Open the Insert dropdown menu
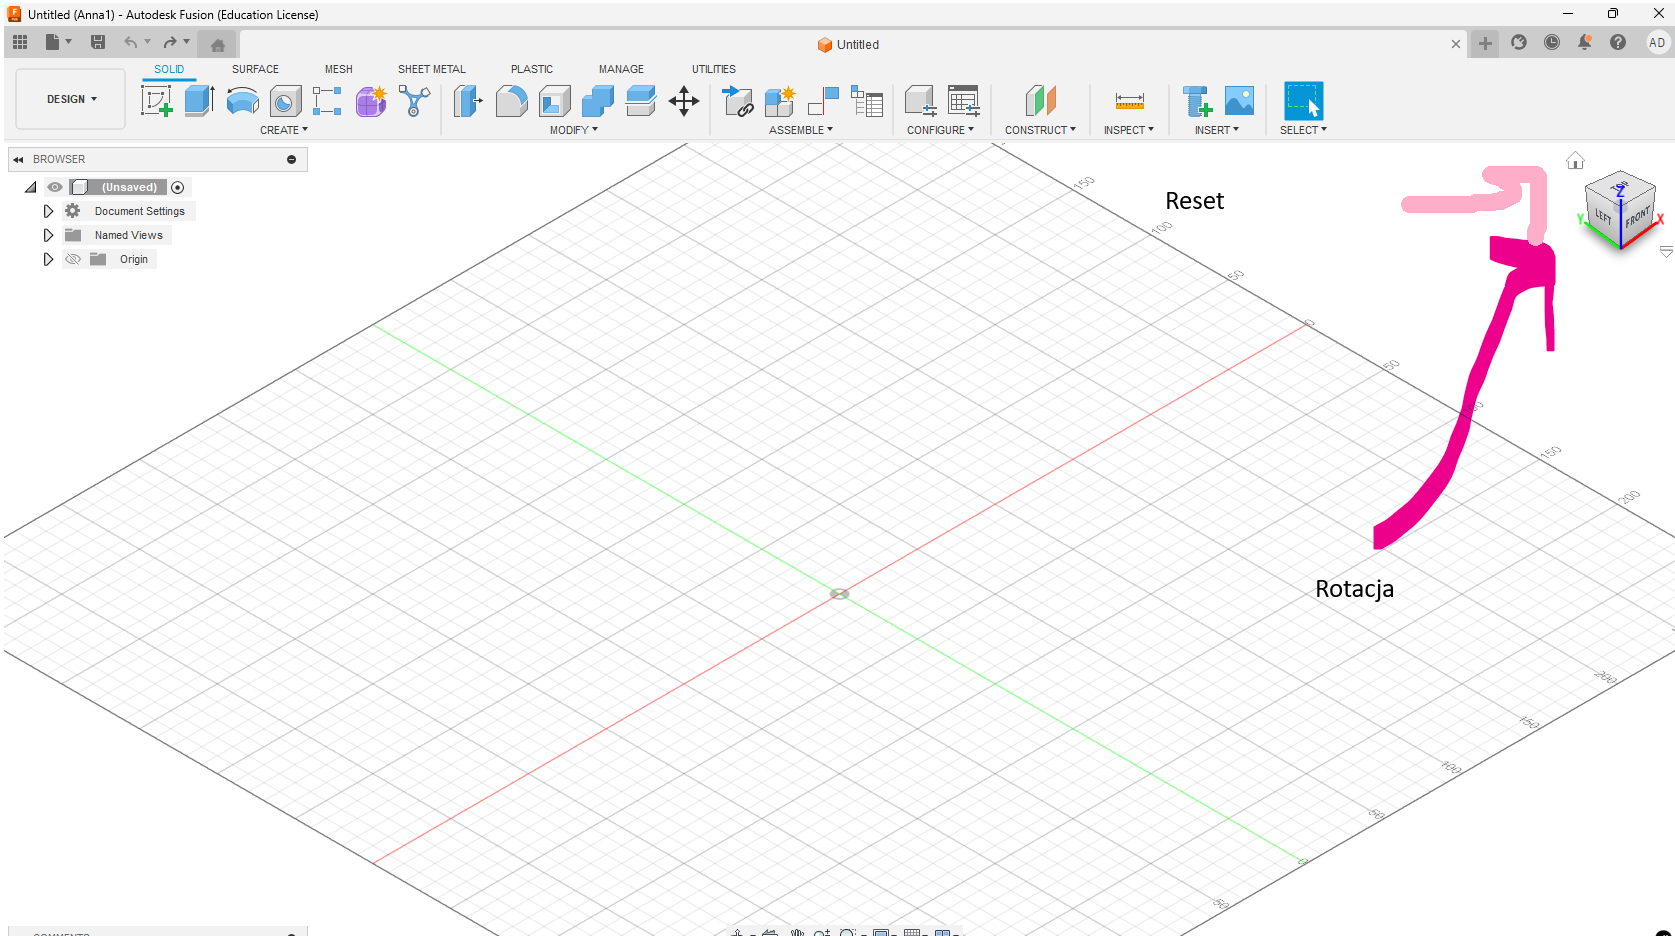Viewport: 1675px width, 936px height. pyautogui.click(x=1216, y=130)
